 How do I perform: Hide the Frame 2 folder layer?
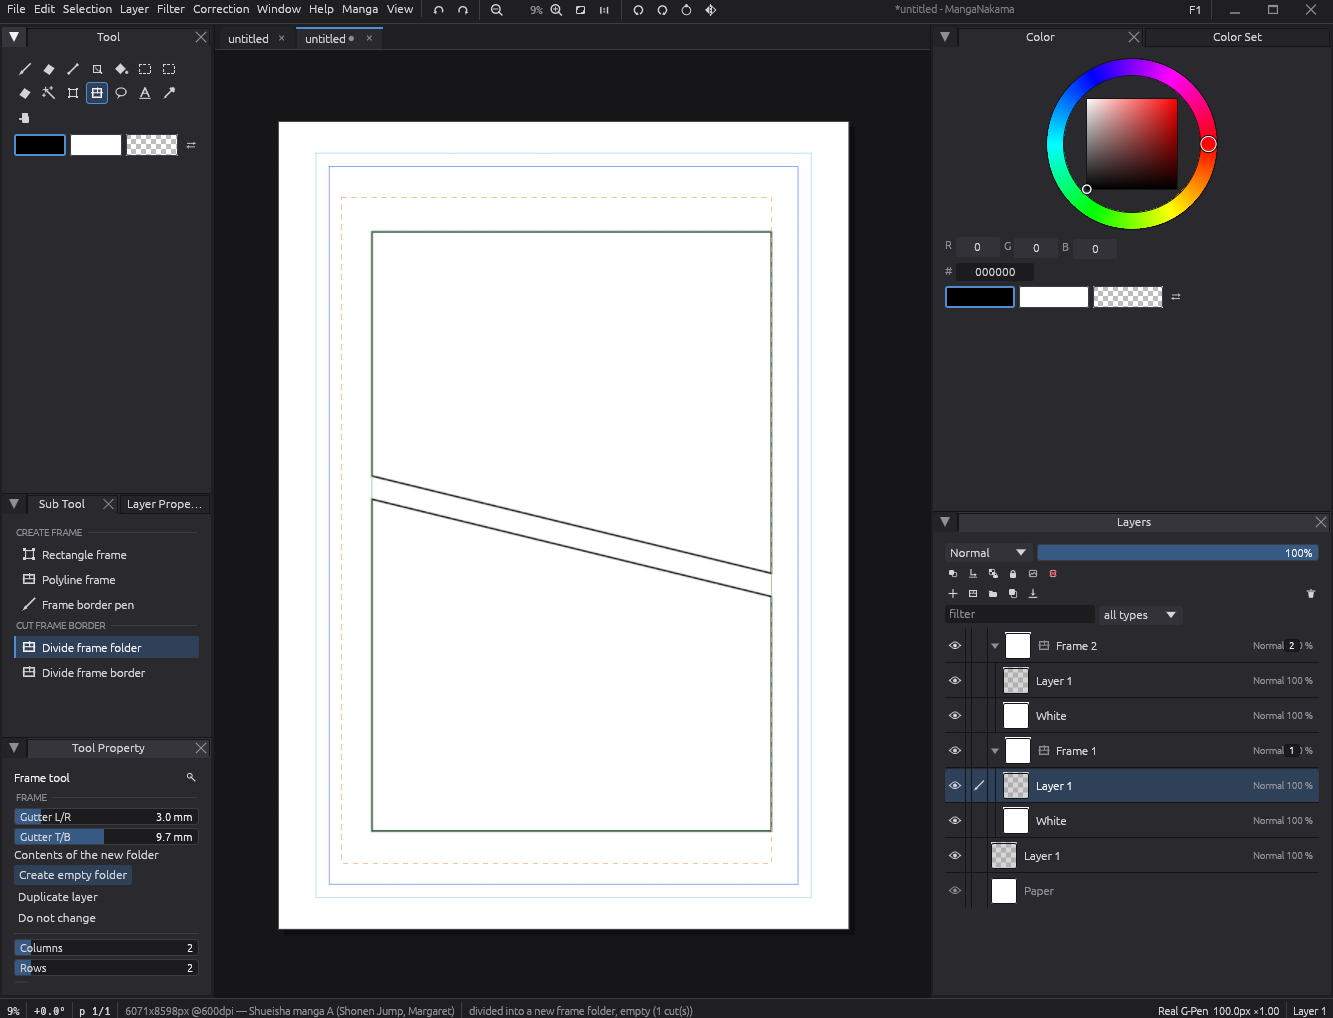tap(955, 646)
